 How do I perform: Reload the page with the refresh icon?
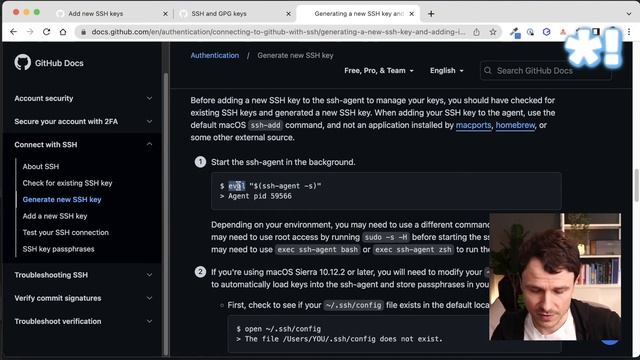coord(46,32)
